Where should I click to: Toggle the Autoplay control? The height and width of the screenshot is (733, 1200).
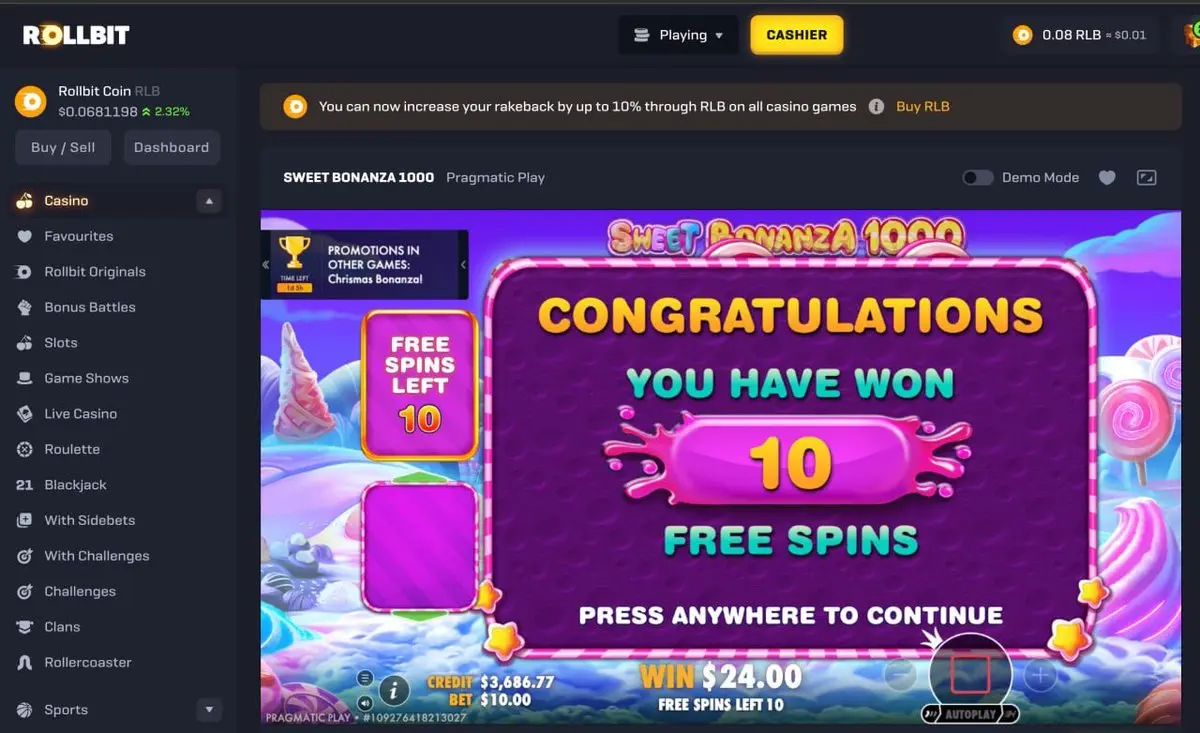pos(970,714)
